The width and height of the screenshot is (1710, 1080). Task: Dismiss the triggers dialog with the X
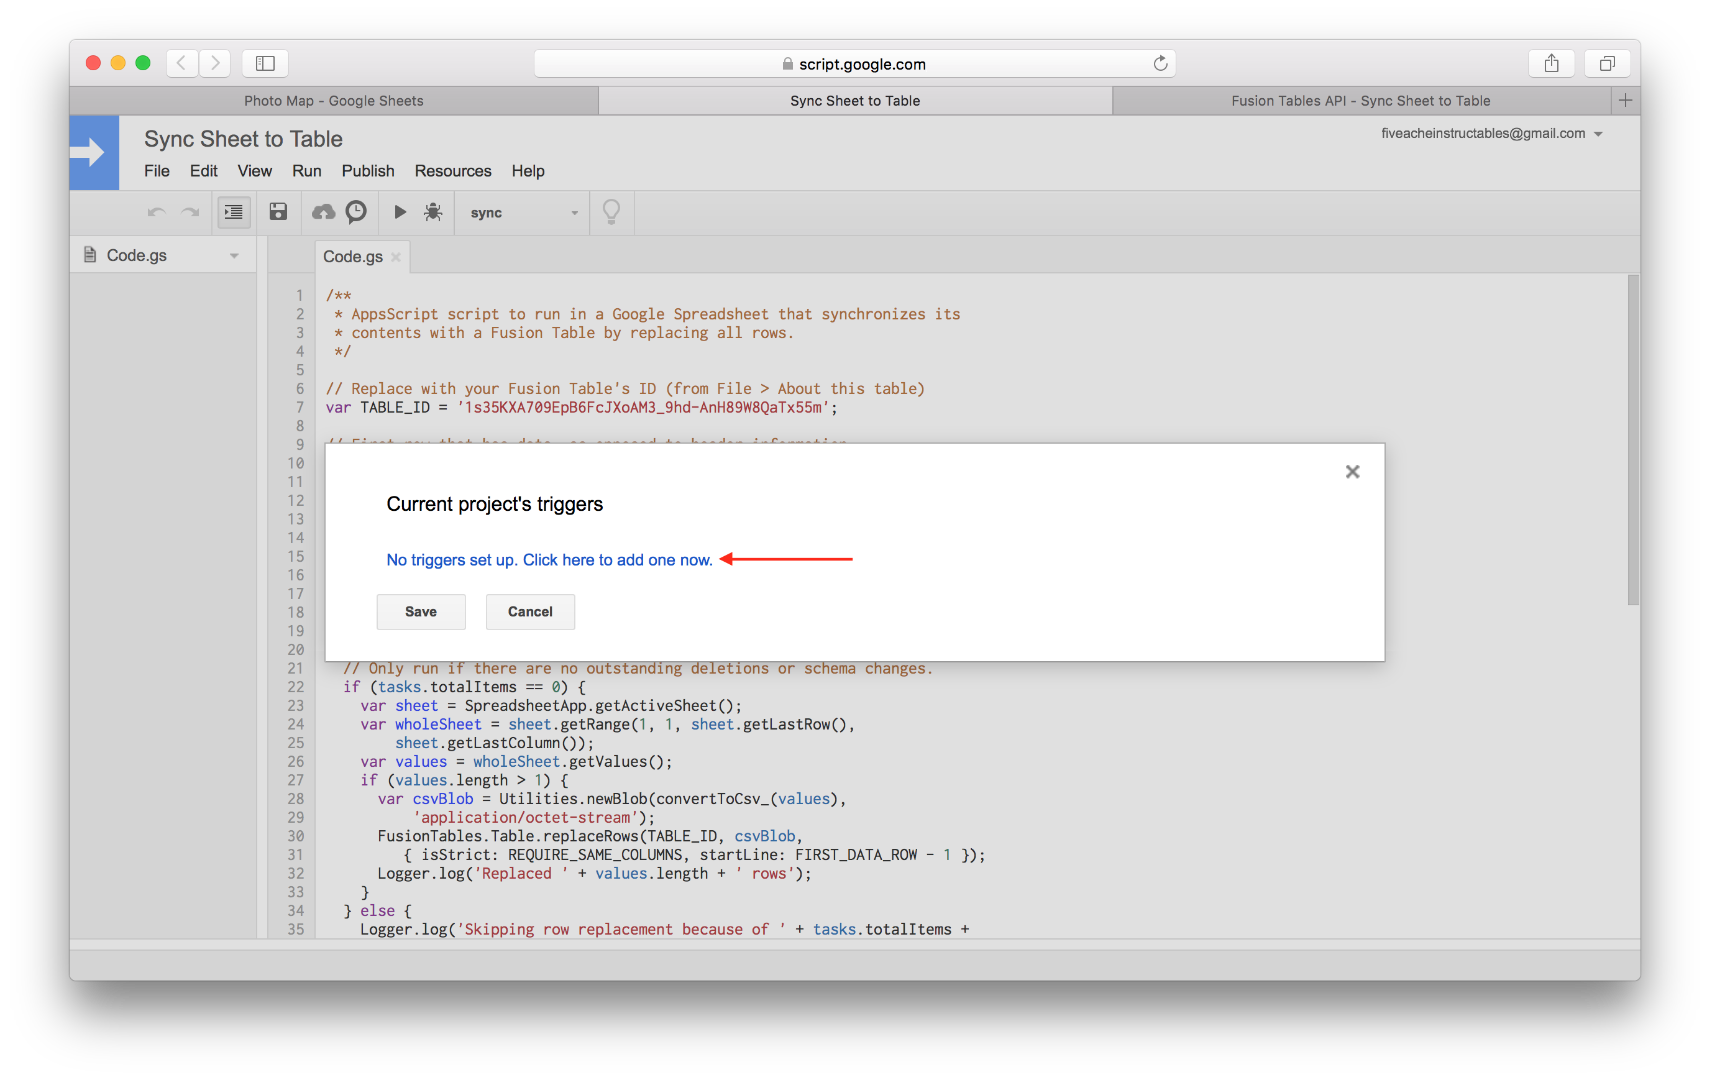pos(1352,471)
